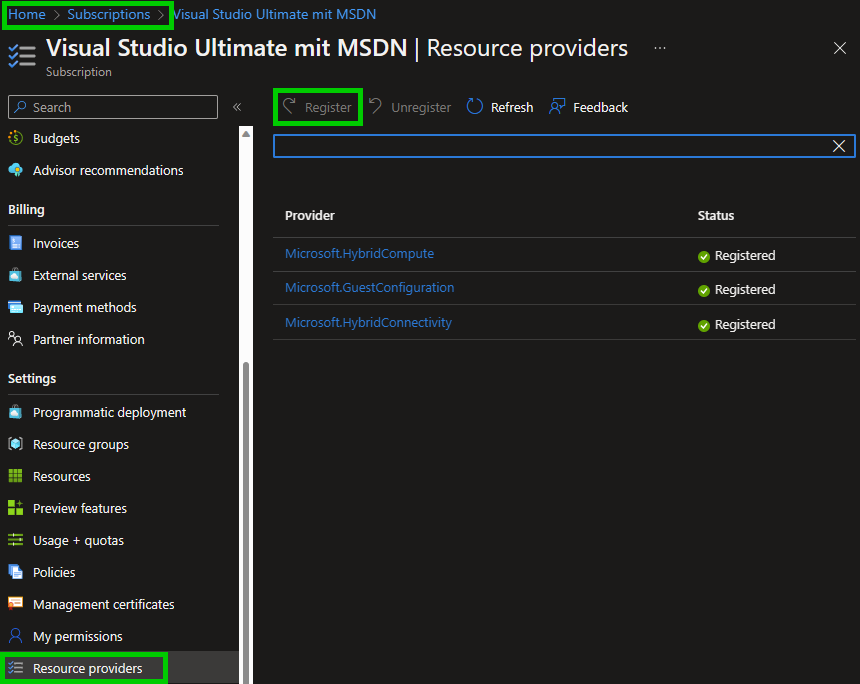Click Registered status of Microsoft.HybridConnectivity
The image size is (860, 684).
[x=745, y=325]
